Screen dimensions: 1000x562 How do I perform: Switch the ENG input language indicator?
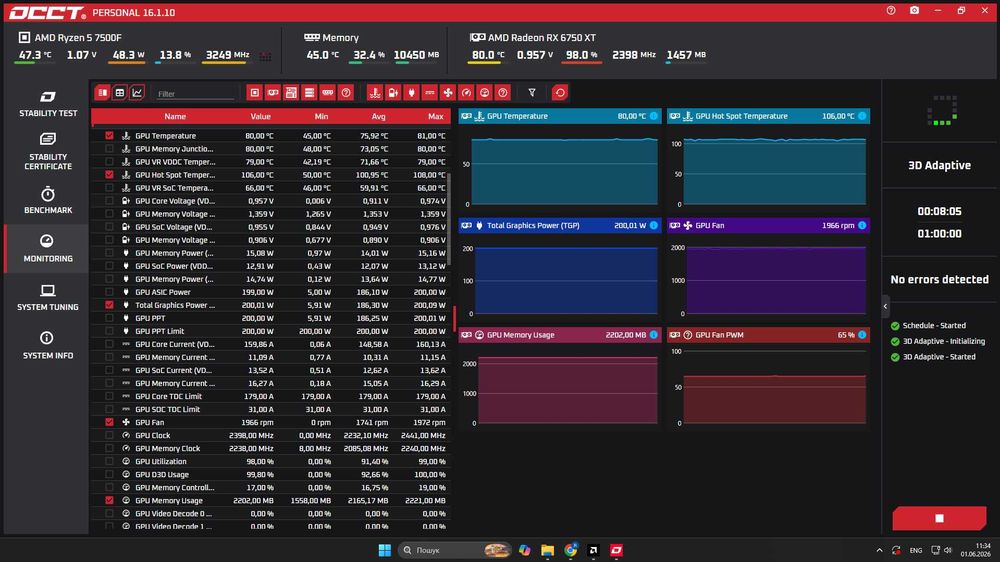[x=916, y=550]
